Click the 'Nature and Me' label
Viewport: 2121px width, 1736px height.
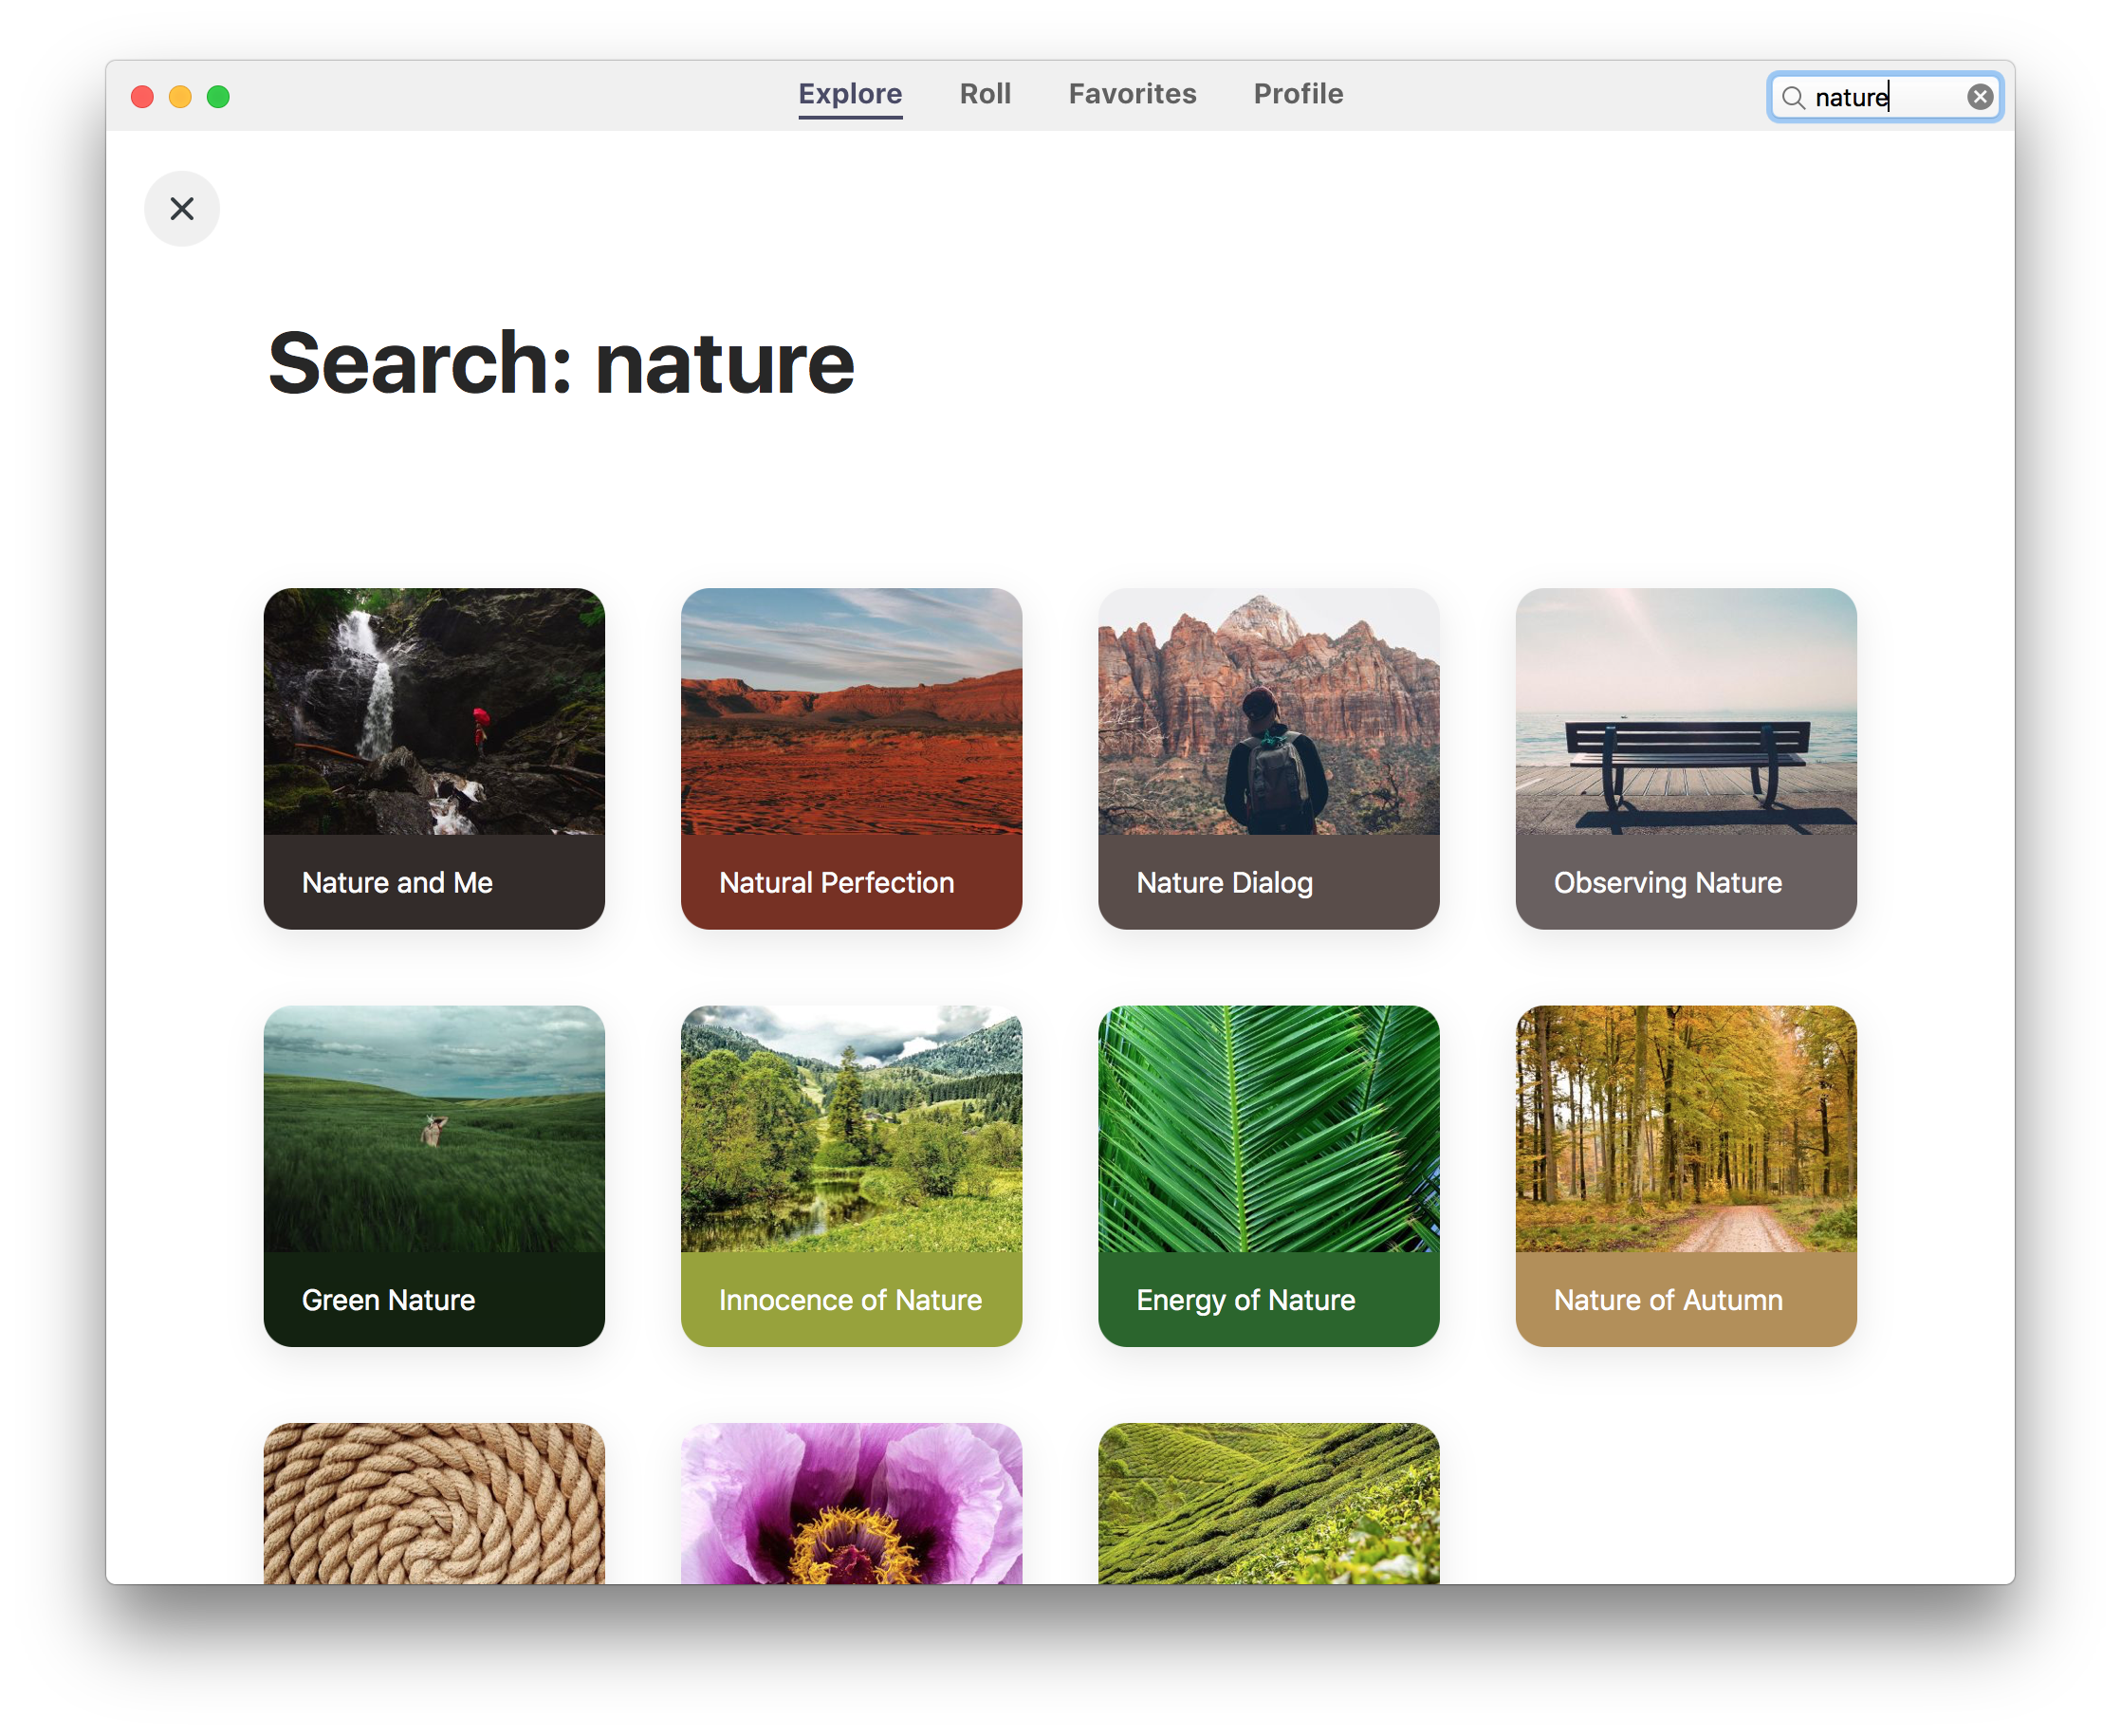tap(397, 882)
